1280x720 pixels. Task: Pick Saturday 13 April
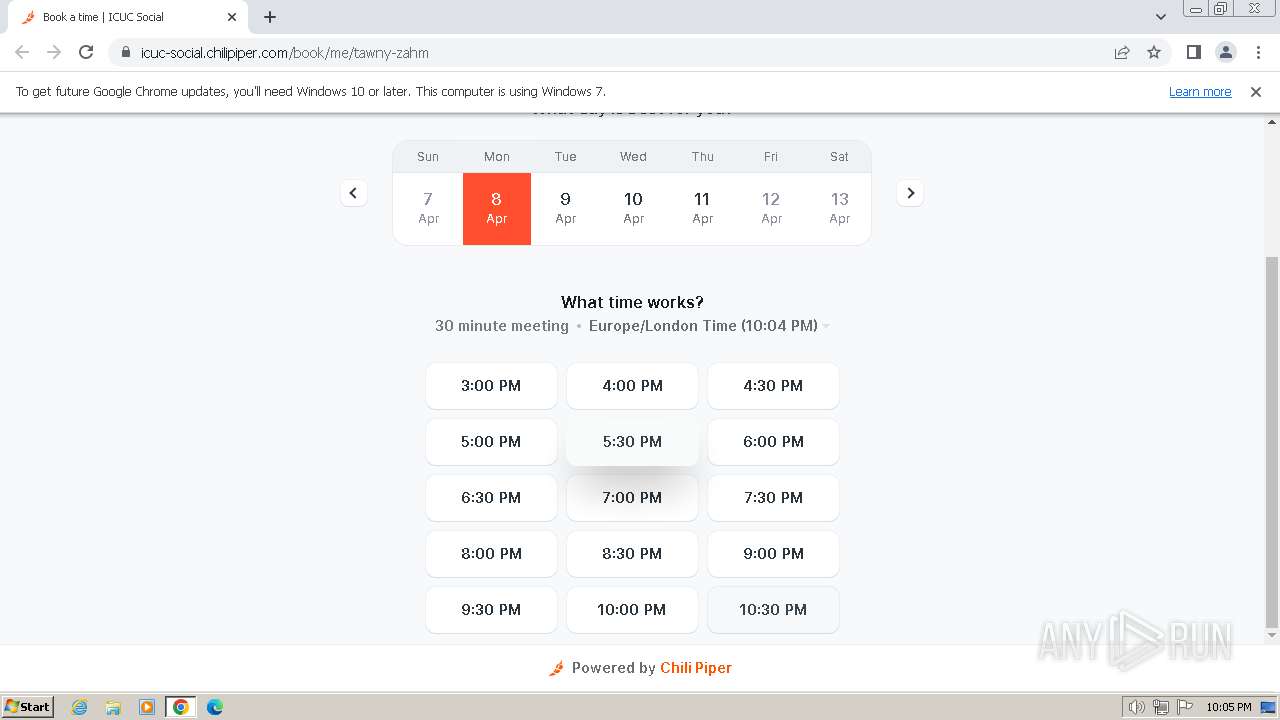tap(839, 208)
